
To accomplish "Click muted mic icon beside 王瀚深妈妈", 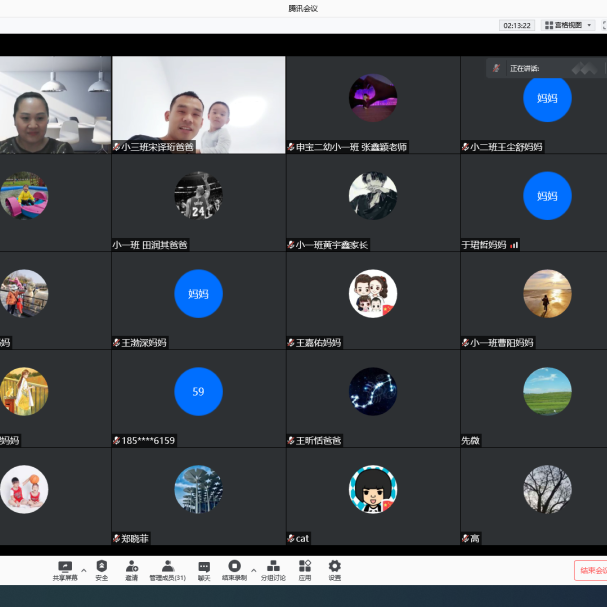I will [x=116, y=343].
